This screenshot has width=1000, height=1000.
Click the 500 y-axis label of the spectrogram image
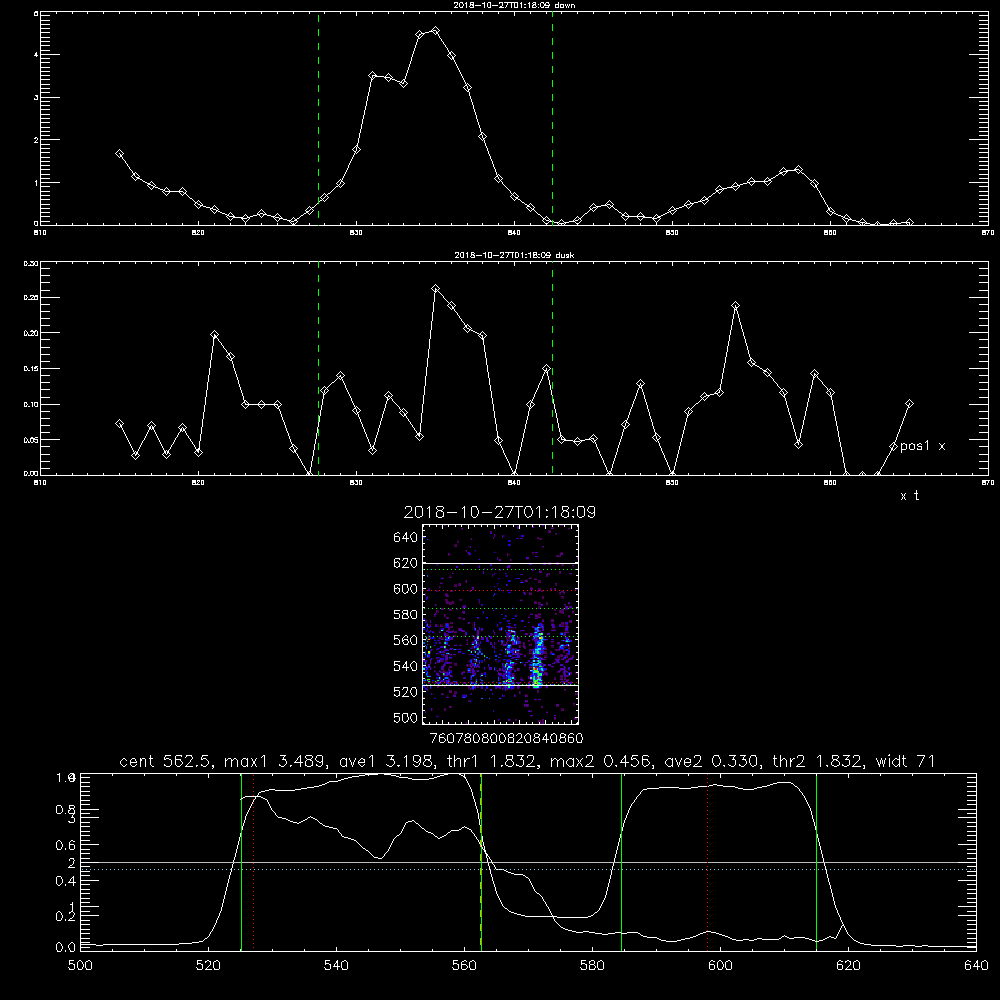click(x=406, y=717)
